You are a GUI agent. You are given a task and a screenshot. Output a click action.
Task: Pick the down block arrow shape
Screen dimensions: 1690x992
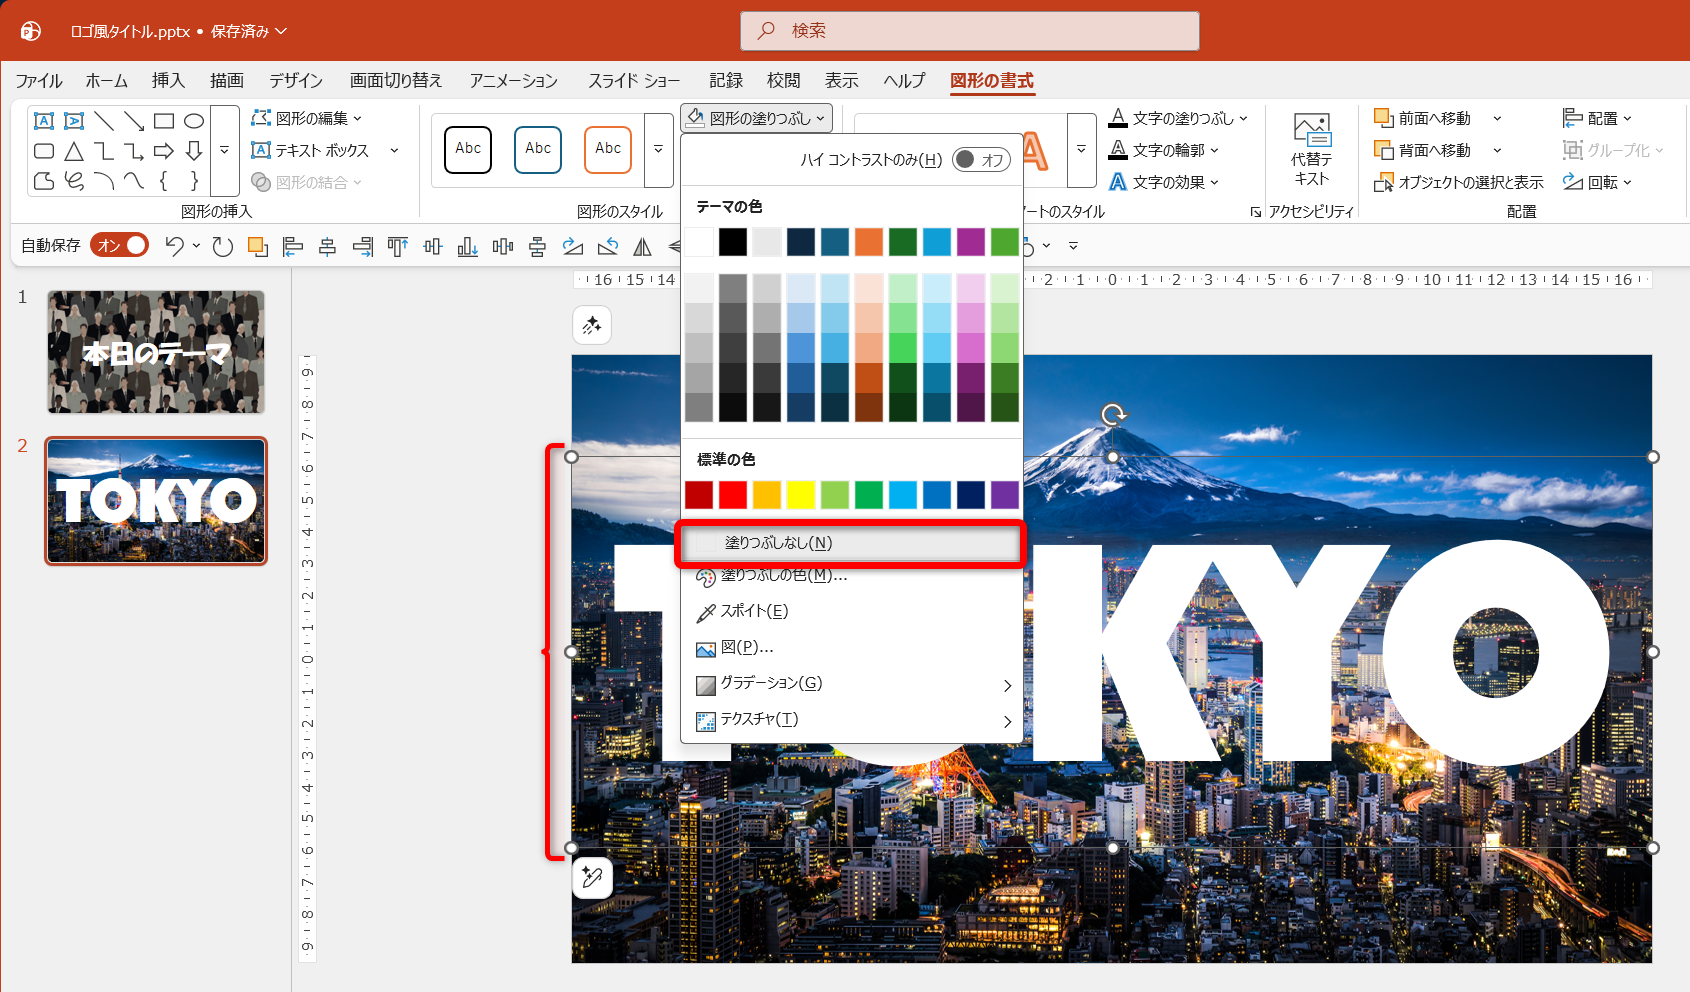point(194,151)
